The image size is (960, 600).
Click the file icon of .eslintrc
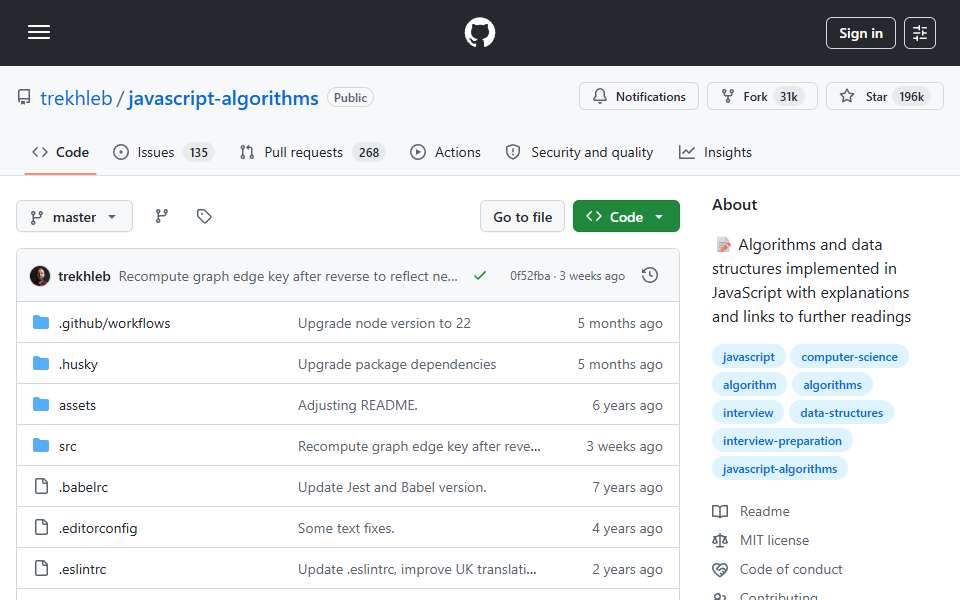pos(41,568)
